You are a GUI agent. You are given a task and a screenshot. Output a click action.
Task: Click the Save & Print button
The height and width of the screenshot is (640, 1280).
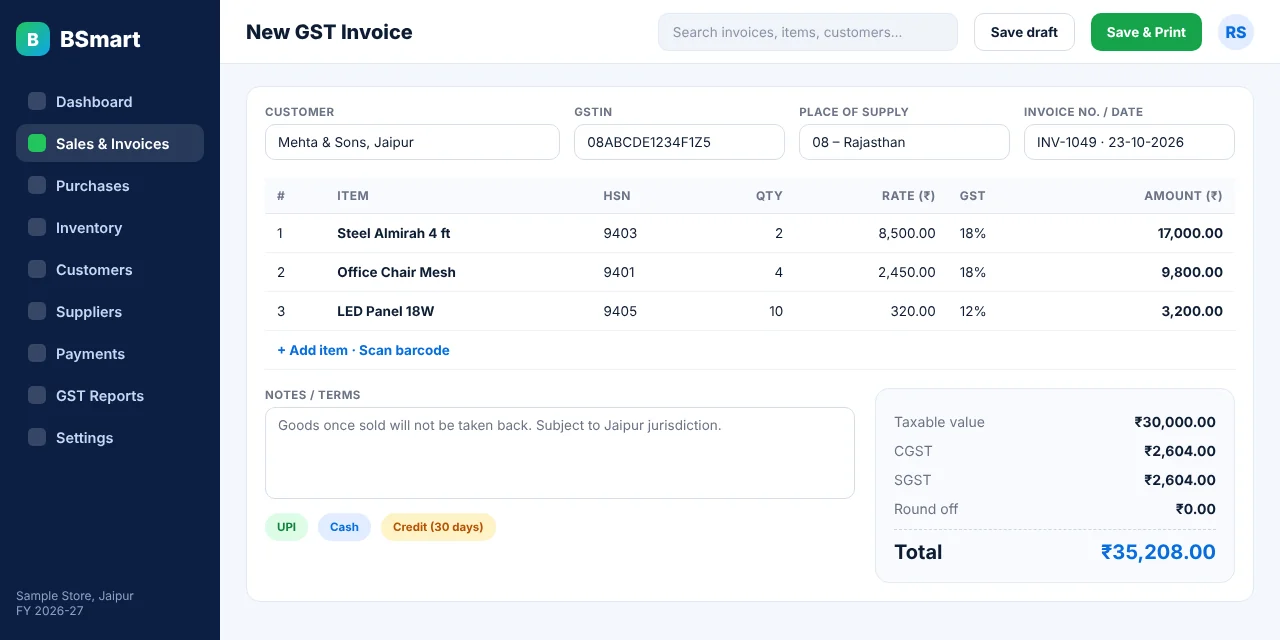[1146, 32]
